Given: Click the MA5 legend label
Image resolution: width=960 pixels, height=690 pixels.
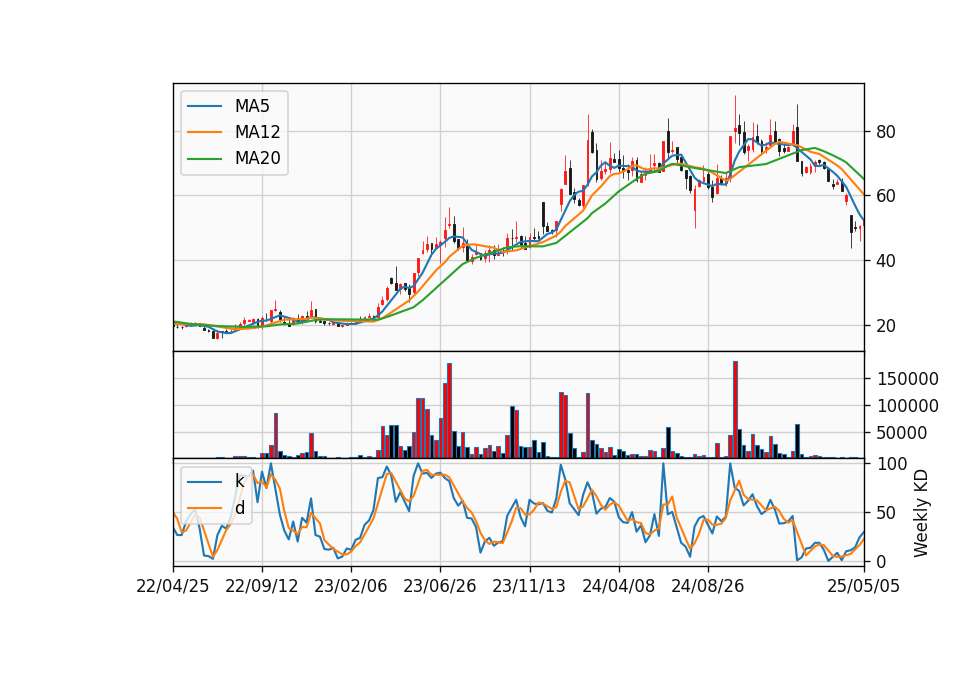Looking at the screenshot, I should pos(252,106).
